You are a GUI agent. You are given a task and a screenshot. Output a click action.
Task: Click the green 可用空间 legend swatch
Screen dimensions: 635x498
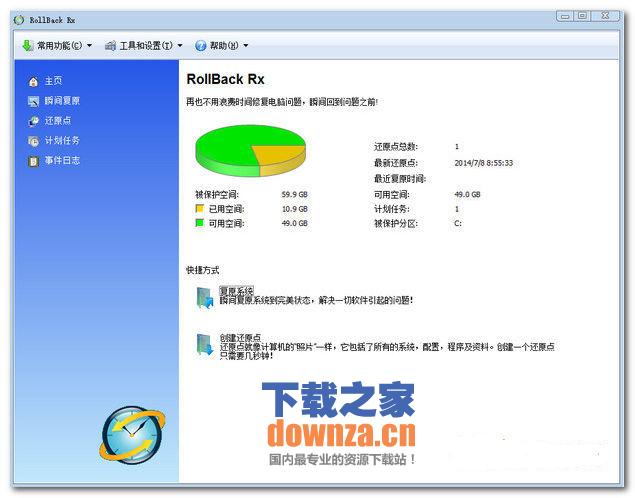point(199,223)
